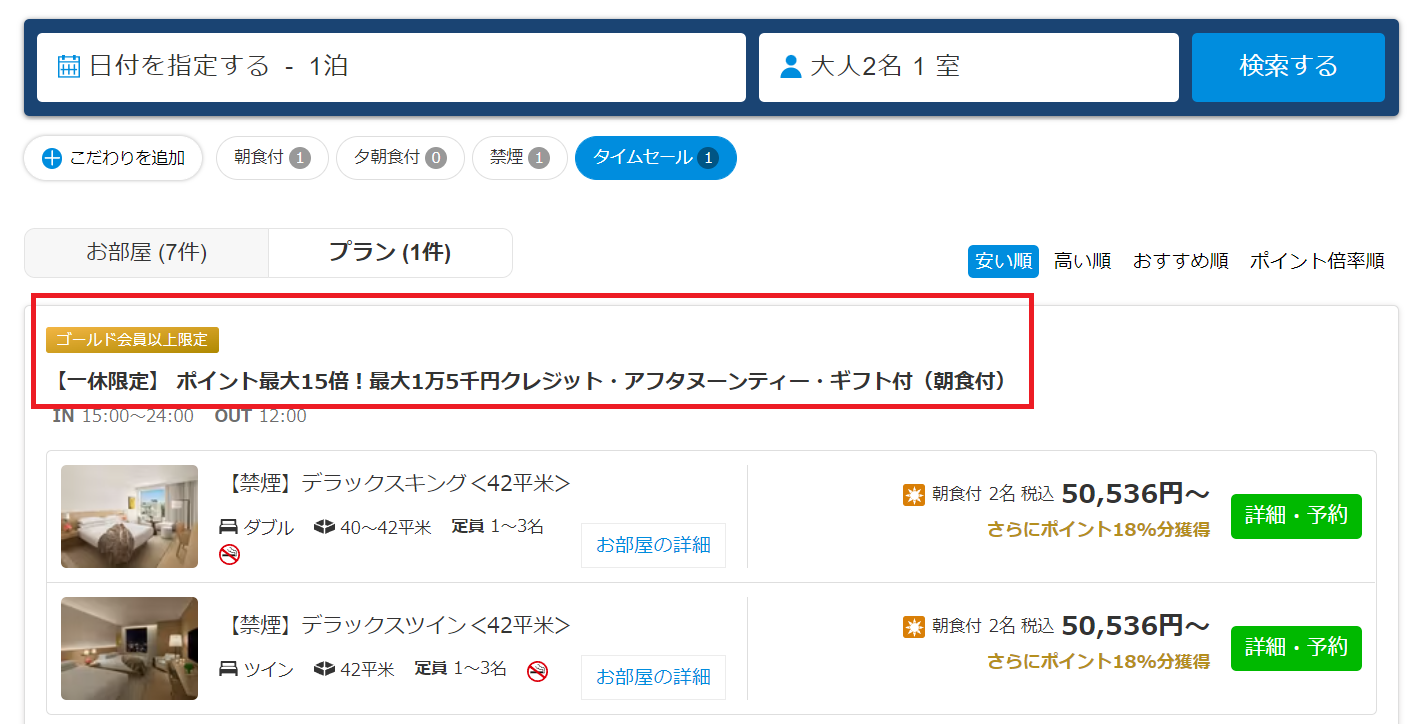Open the 大人2名 1室 guest selector
The width and height of the screenshot is (1407, 724).
(968, 67)
